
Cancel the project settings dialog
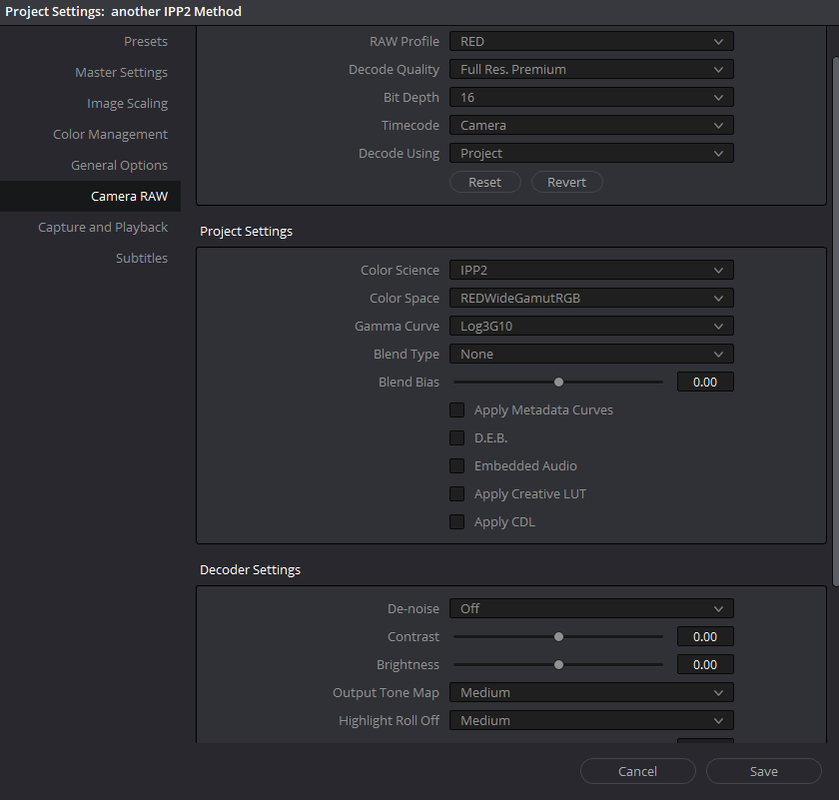[x=638, y=771]
